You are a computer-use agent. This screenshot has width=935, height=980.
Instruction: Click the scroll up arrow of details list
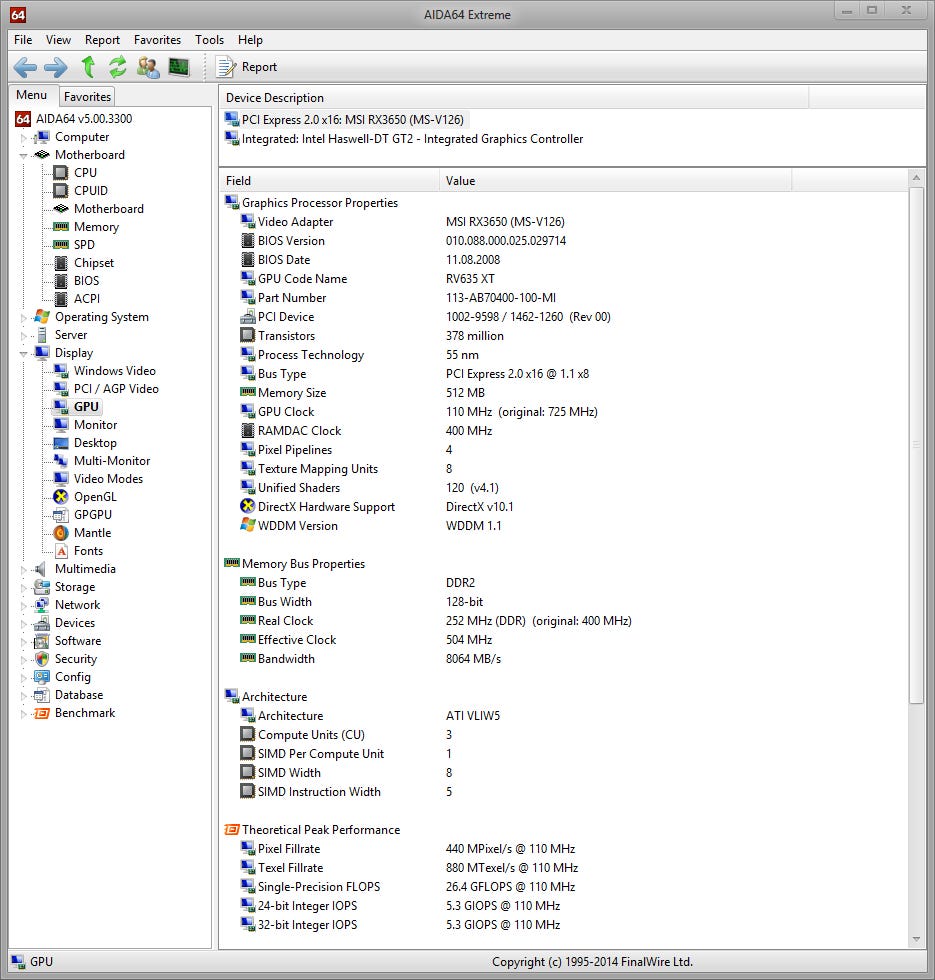916,178
